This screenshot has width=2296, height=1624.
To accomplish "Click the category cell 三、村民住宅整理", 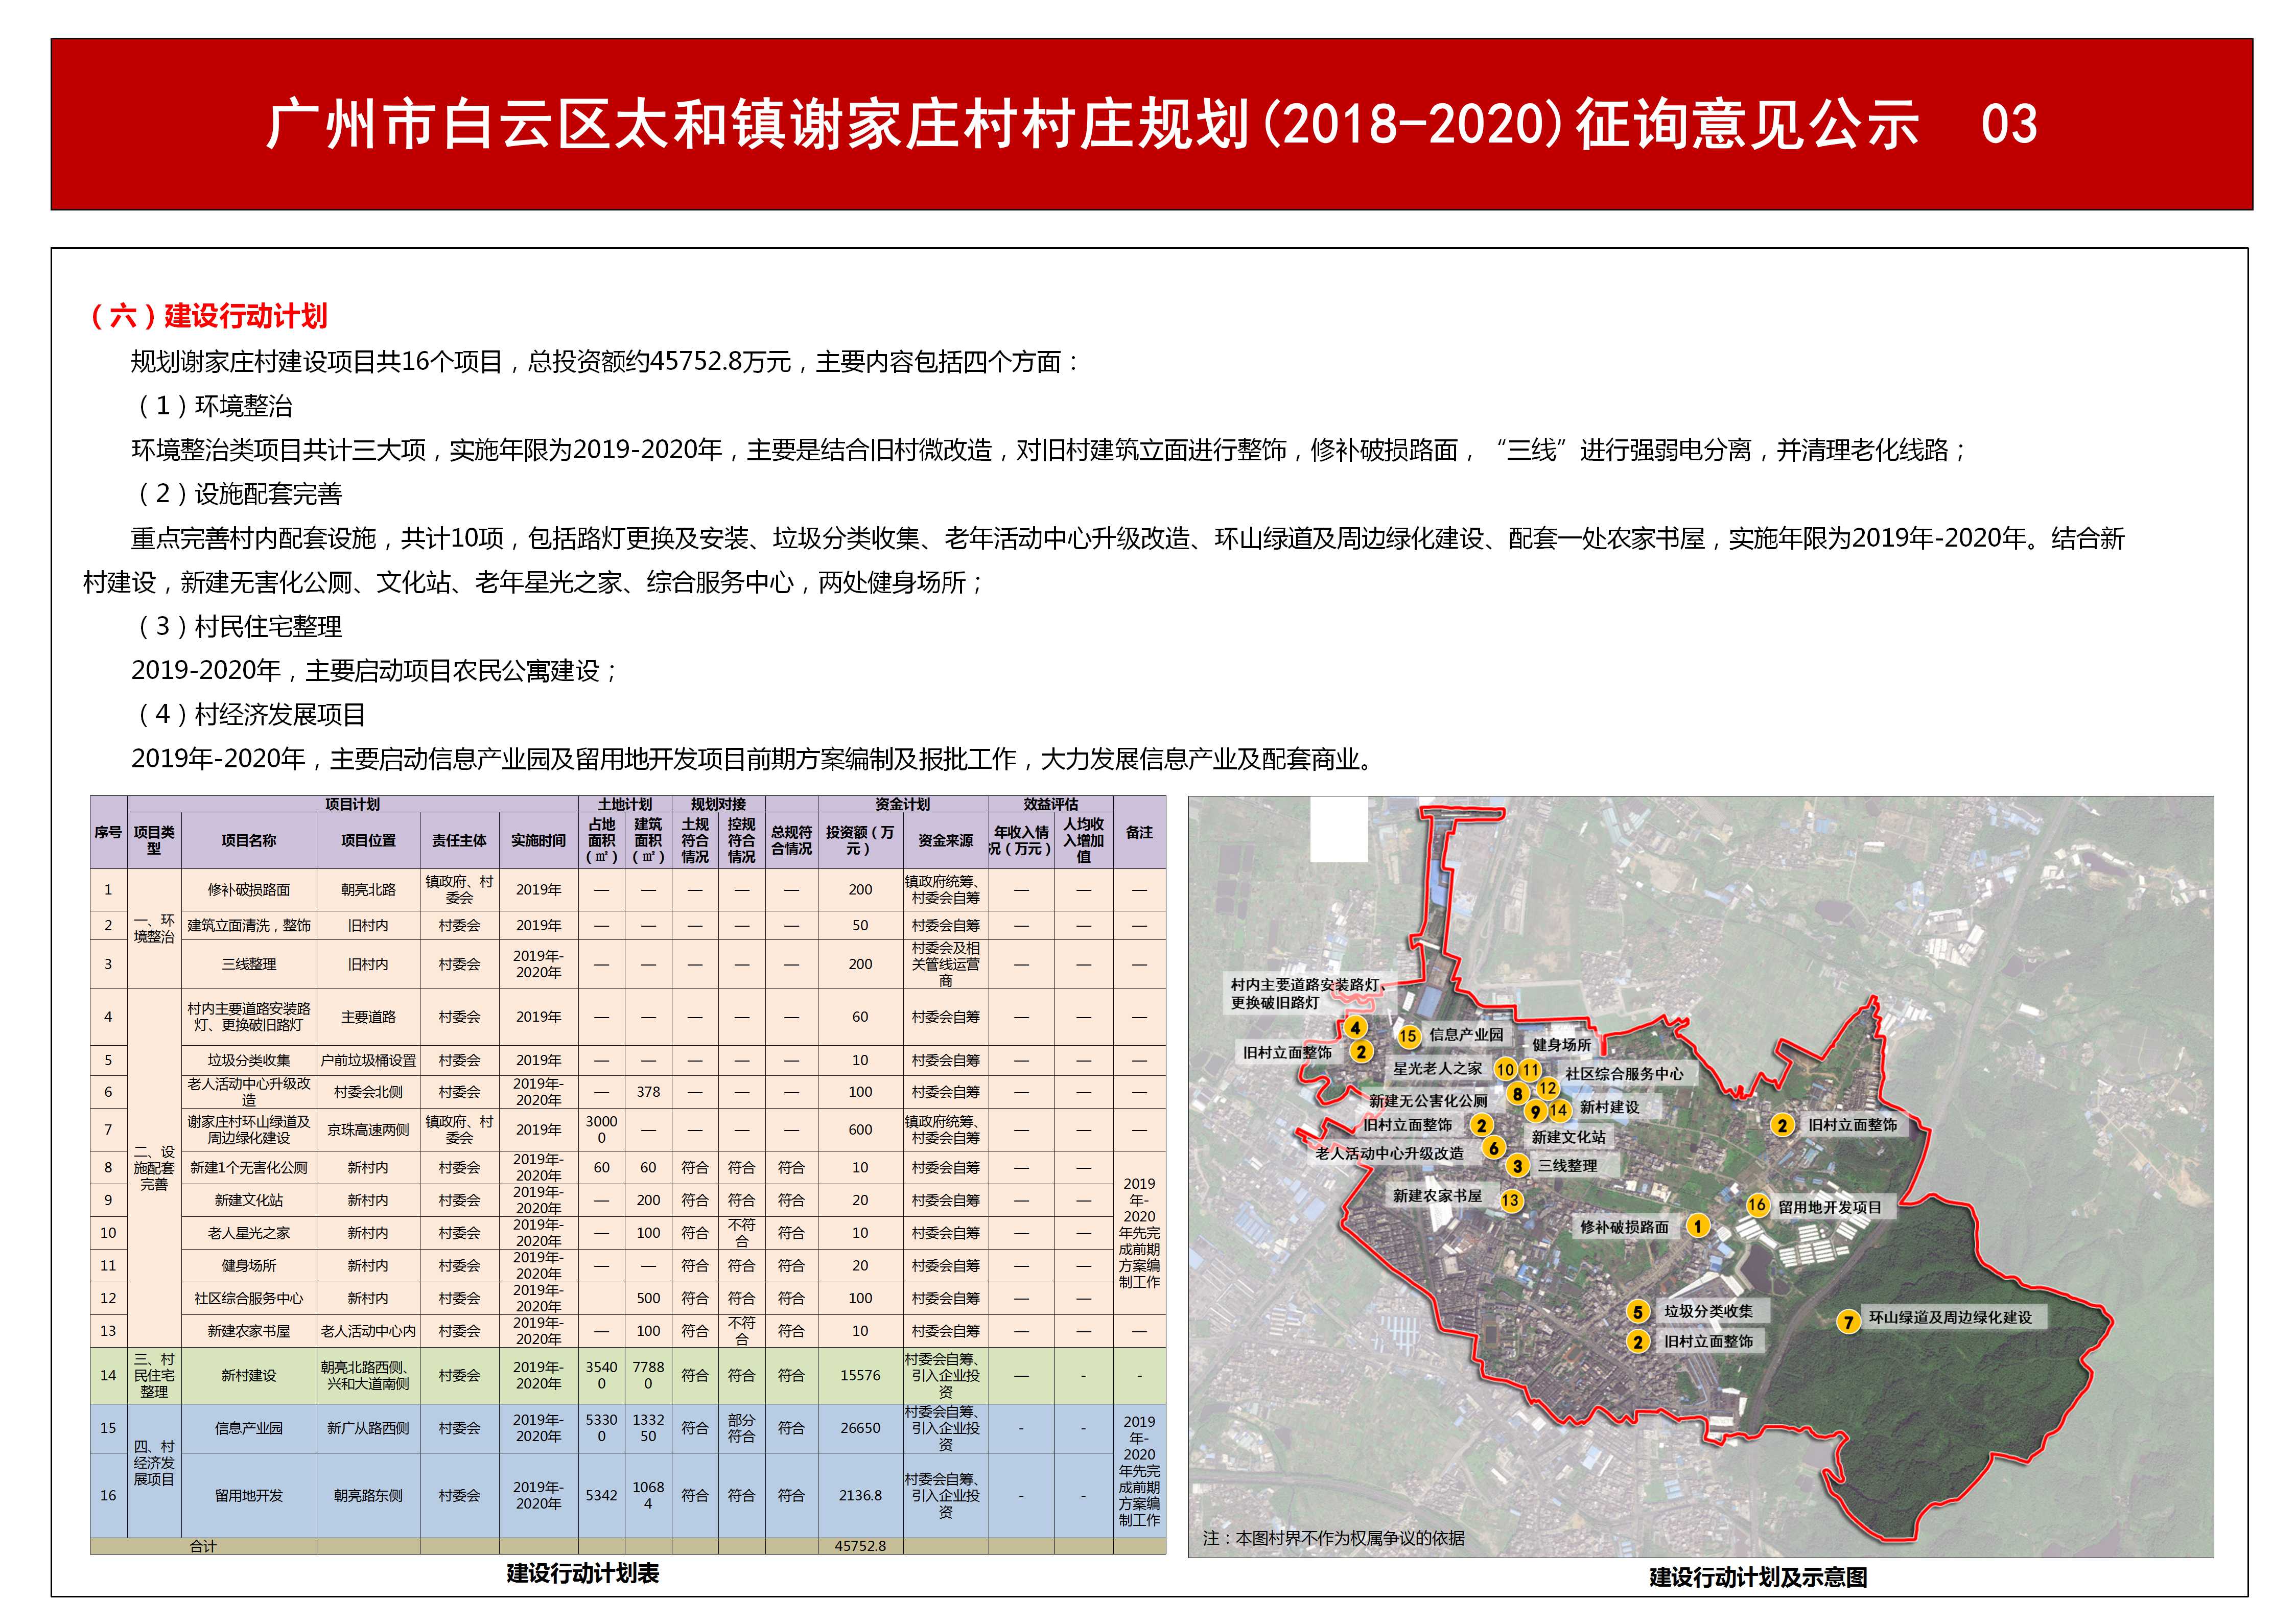I will [x=154, y=1376].
